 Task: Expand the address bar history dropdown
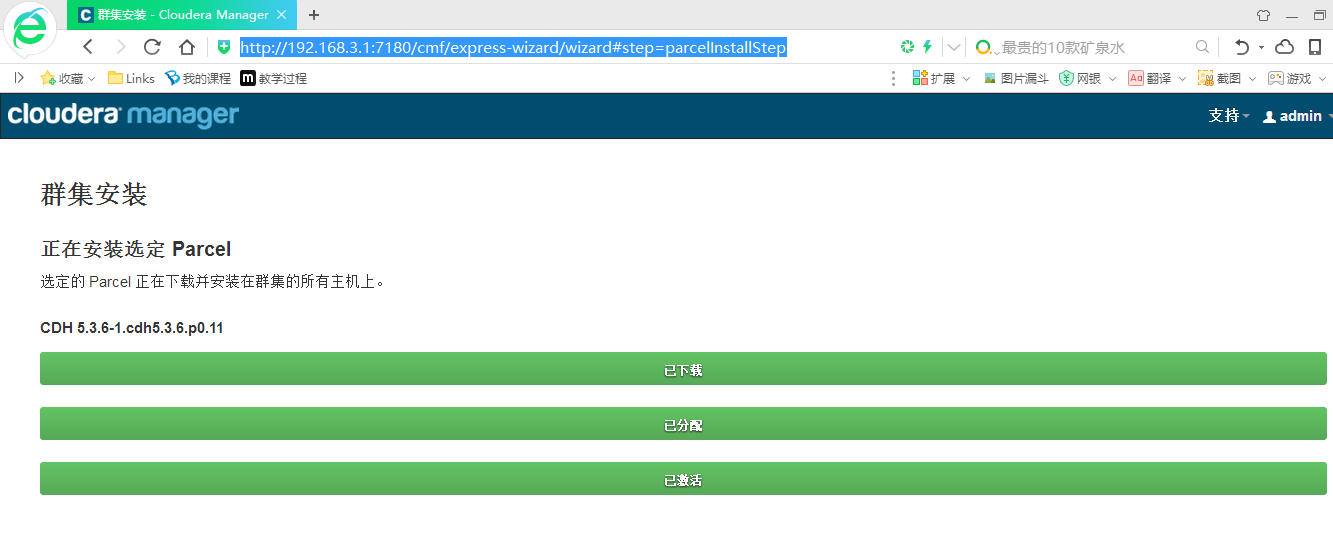click(953, 47)
